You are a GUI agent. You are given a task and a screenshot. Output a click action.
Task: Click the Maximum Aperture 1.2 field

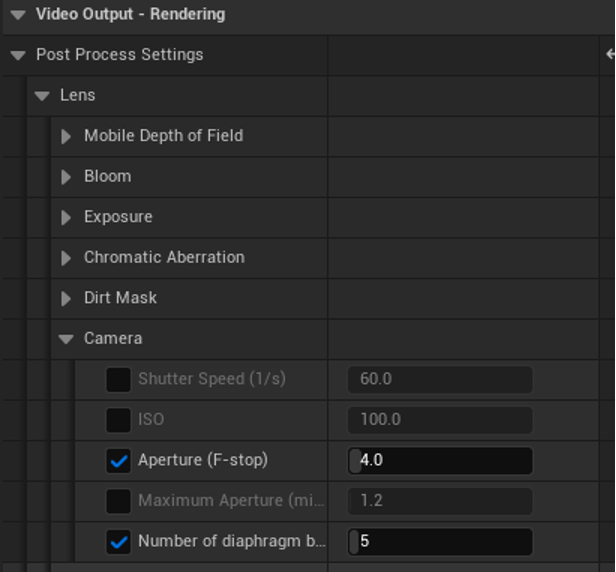tap(440, 501)
